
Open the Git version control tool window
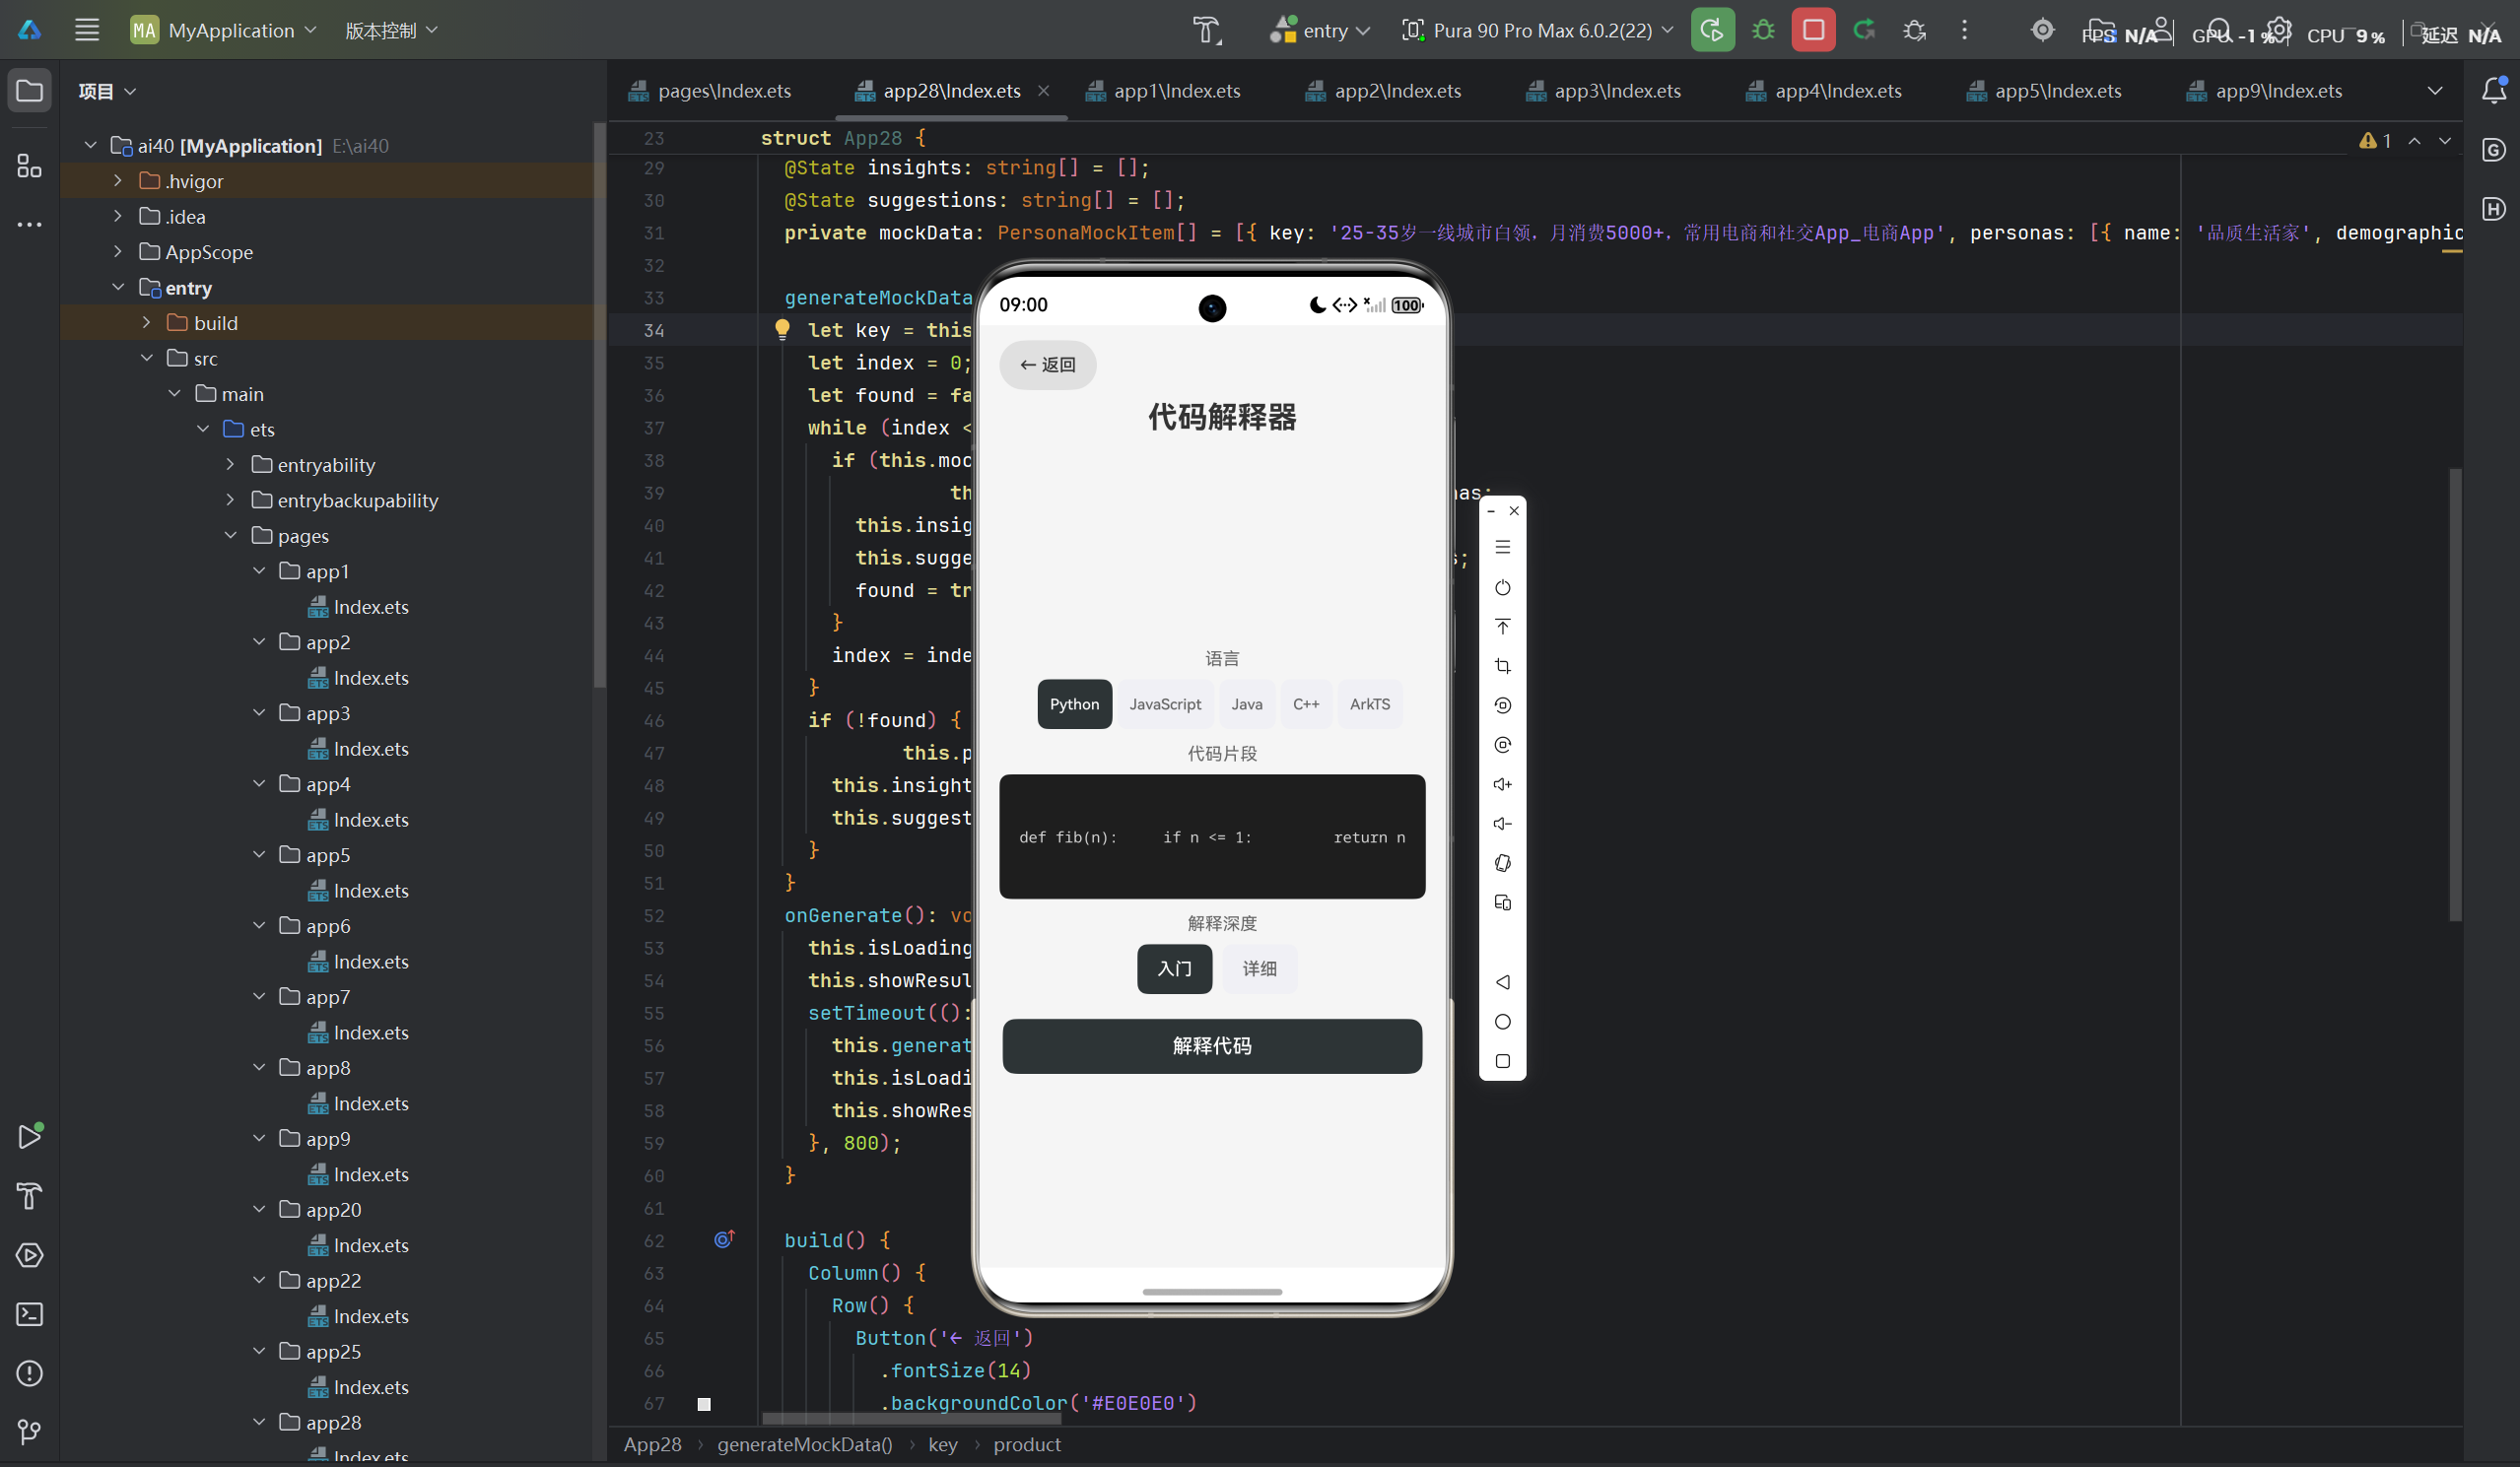[x=29, y=1432]
